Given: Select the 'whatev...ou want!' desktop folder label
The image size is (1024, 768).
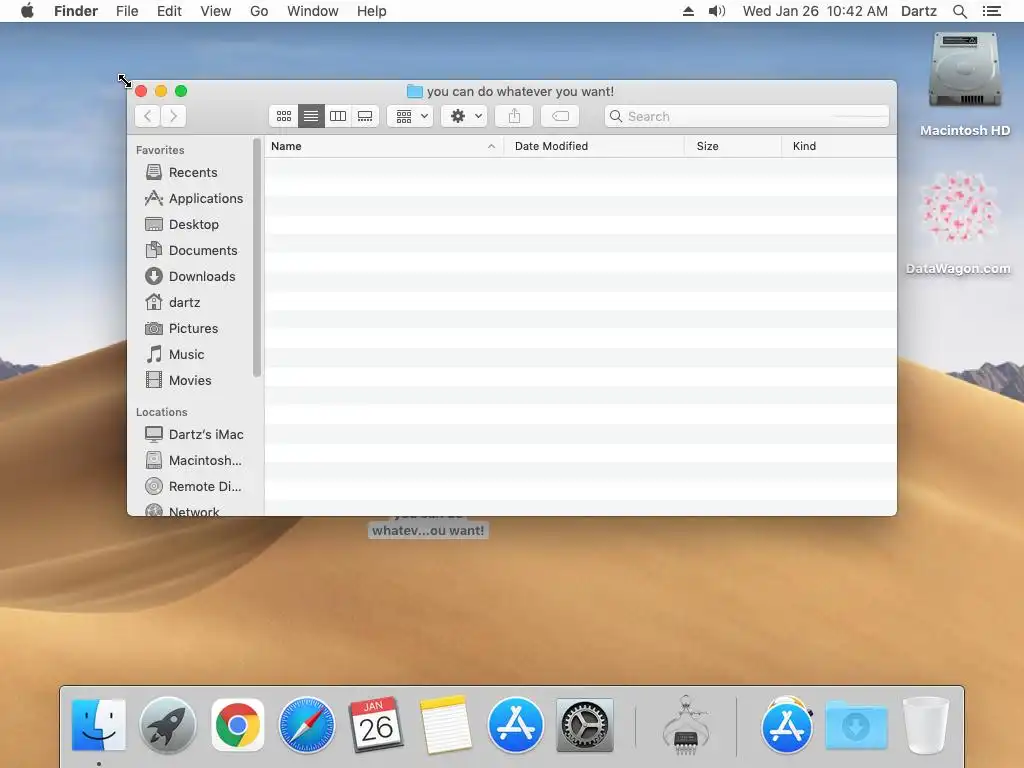Looking at the screenshot, I should coord(428,530).
